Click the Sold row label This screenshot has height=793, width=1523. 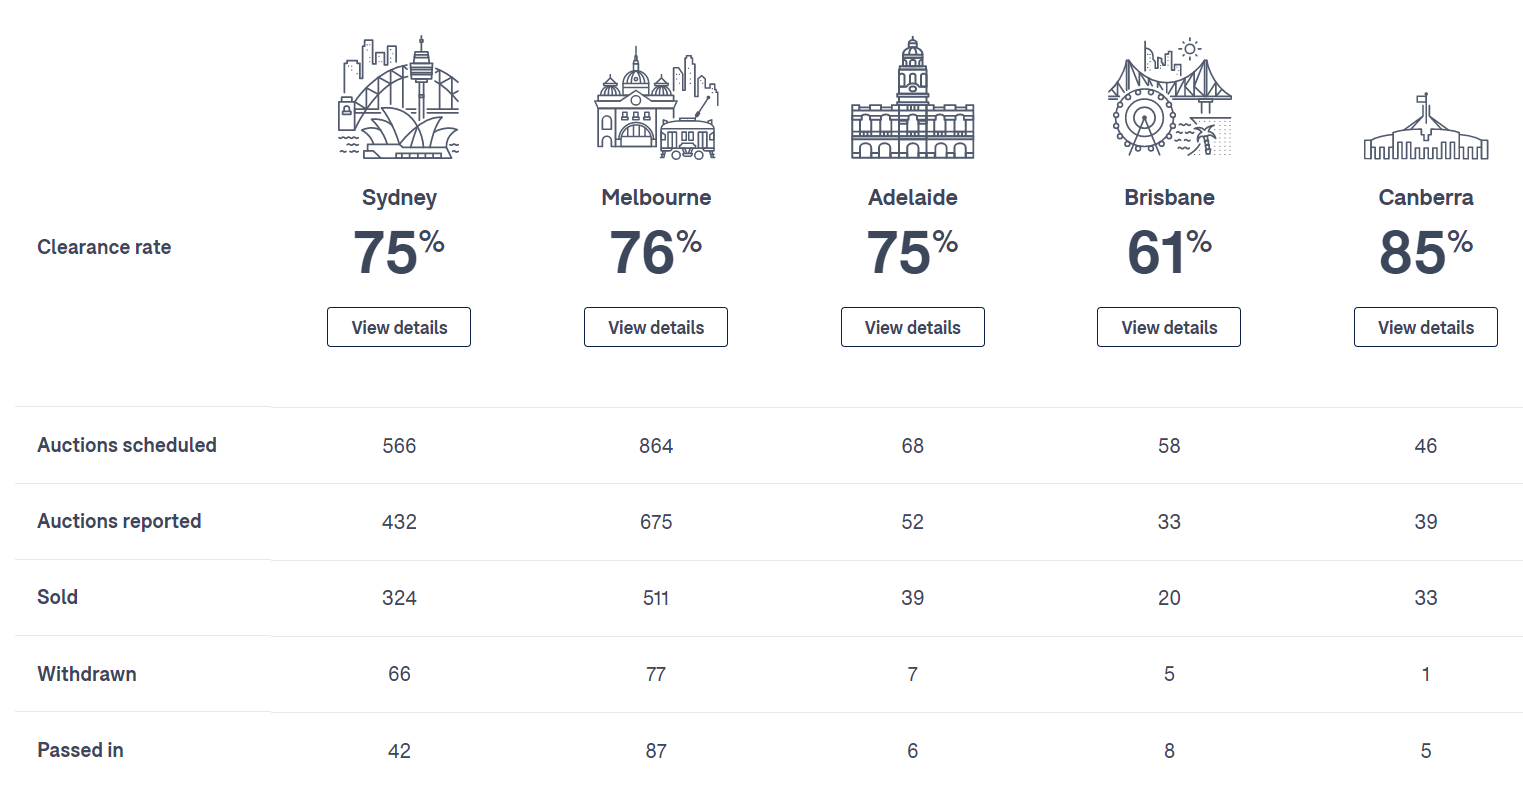click(x=57, y=597)
